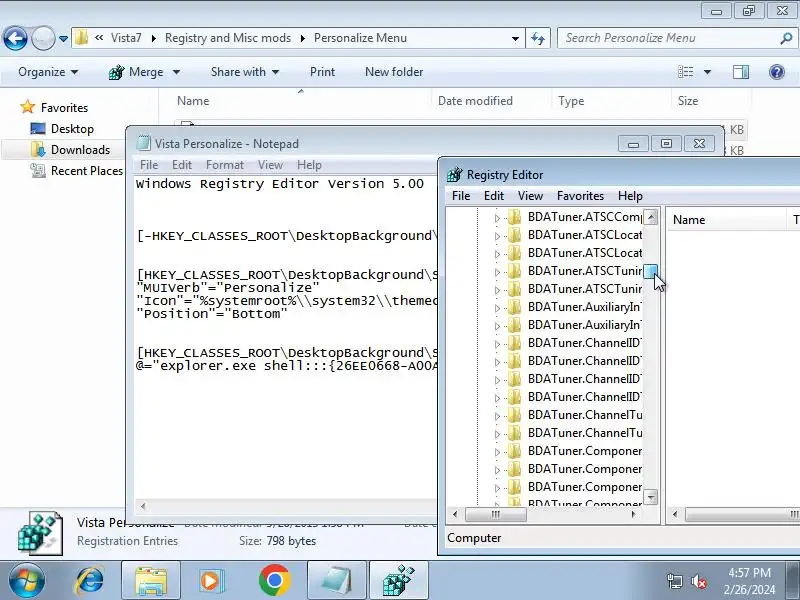800x600 pixels.
Task: Open the Organize menu
Action: [x=48, y=72]
